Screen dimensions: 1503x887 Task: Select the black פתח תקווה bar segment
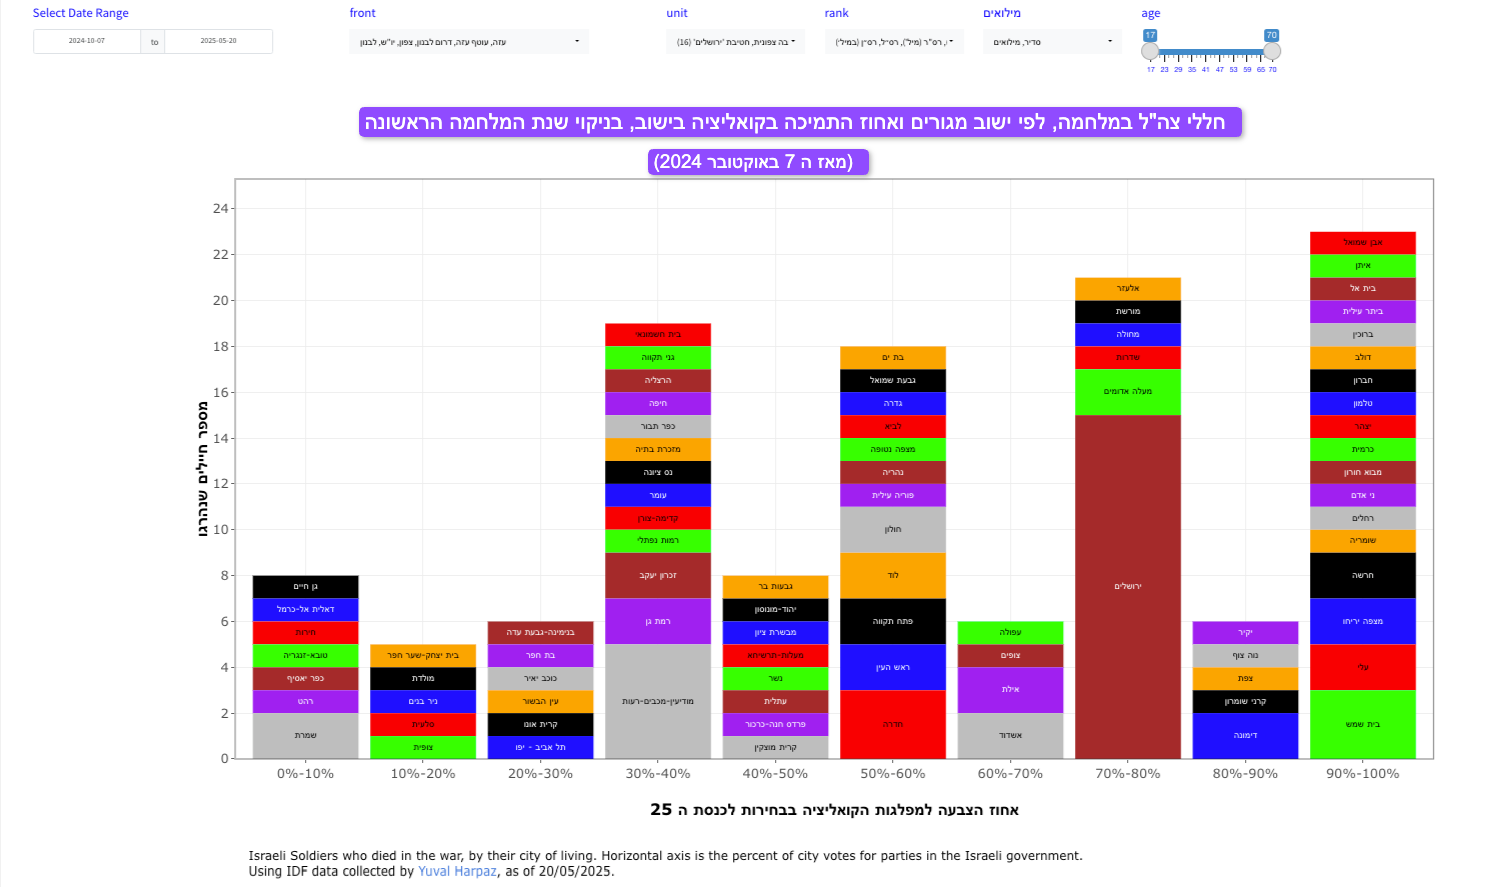(893, 621)
